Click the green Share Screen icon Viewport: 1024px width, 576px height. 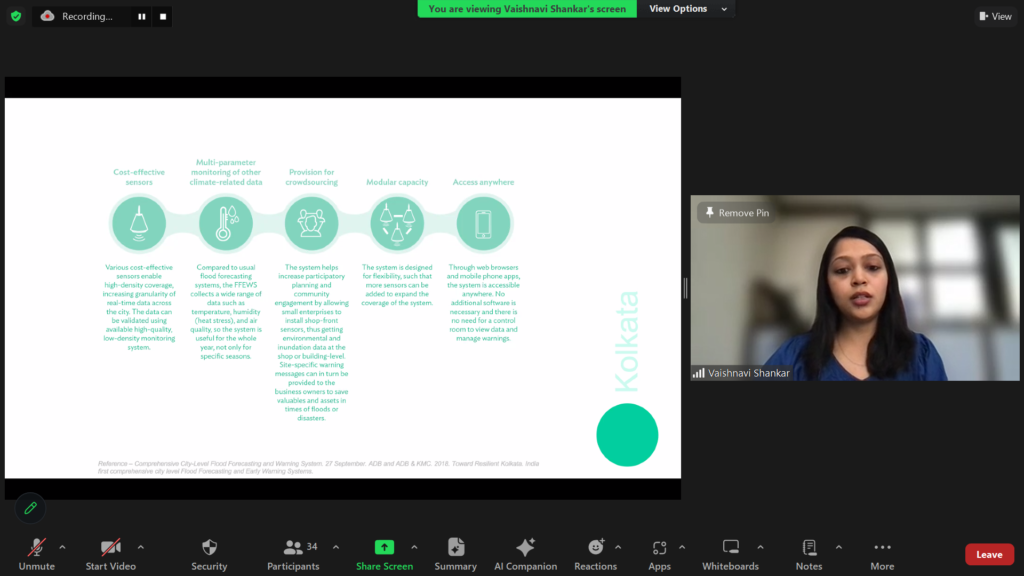click(x=384, y=548)
